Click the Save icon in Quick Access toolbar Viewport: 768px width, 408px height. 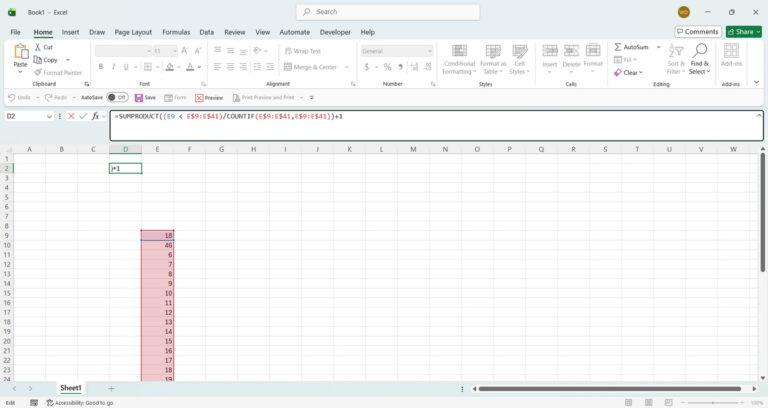pyautogui.click(x=139, y=98)
